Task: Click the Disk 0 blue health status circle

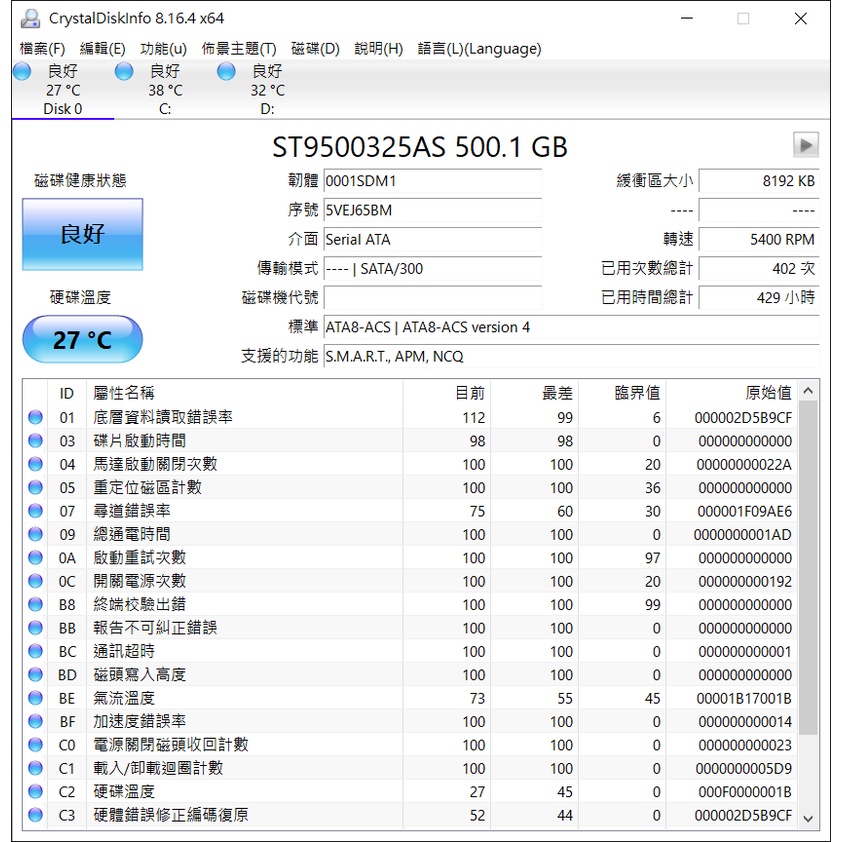Action: click(x=21, y=71)
